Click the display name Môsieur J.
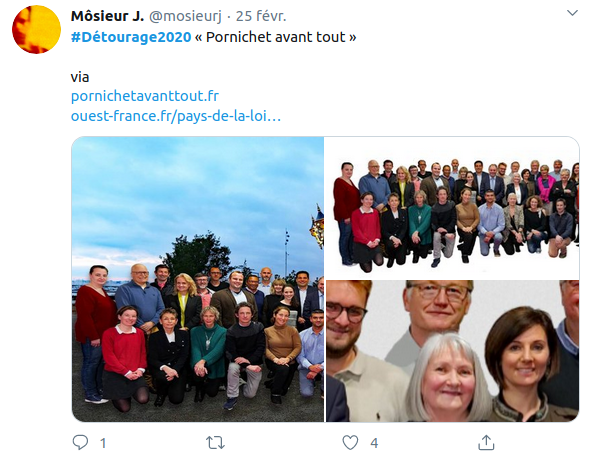 [x=107, y=16]
